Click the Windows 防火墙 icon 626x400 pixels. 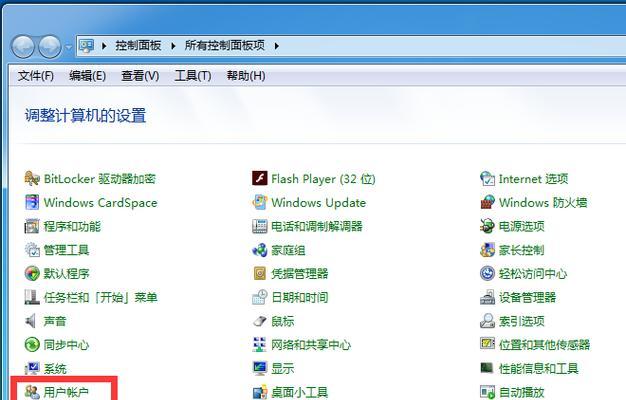coord(487,202)
